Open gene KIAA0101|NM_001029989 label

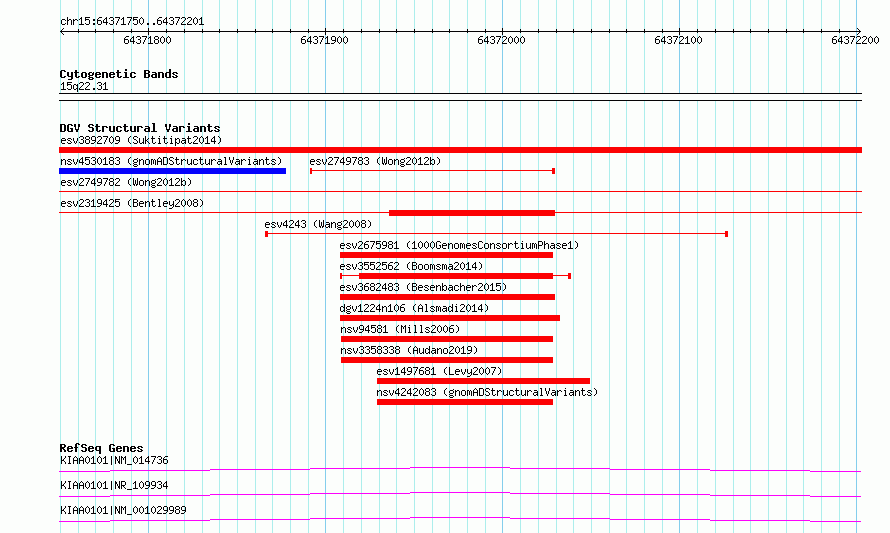point(123,510)
